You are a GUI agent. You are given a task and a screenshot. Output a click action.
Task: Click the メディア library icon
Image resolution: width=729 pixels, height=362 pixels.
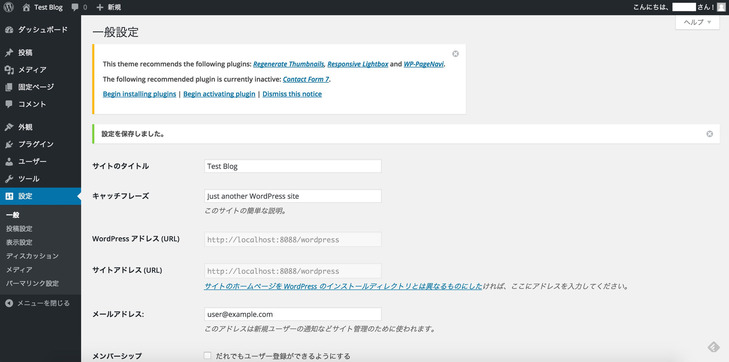click(9, 70)
